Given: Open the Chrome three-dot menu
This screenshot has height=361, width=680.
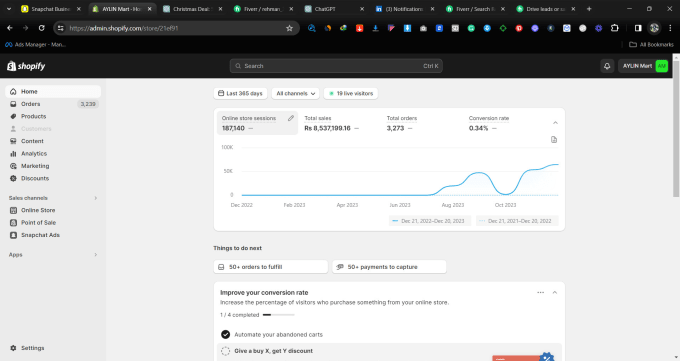Looking at the screenshot, I should click(x=670, y=28).
